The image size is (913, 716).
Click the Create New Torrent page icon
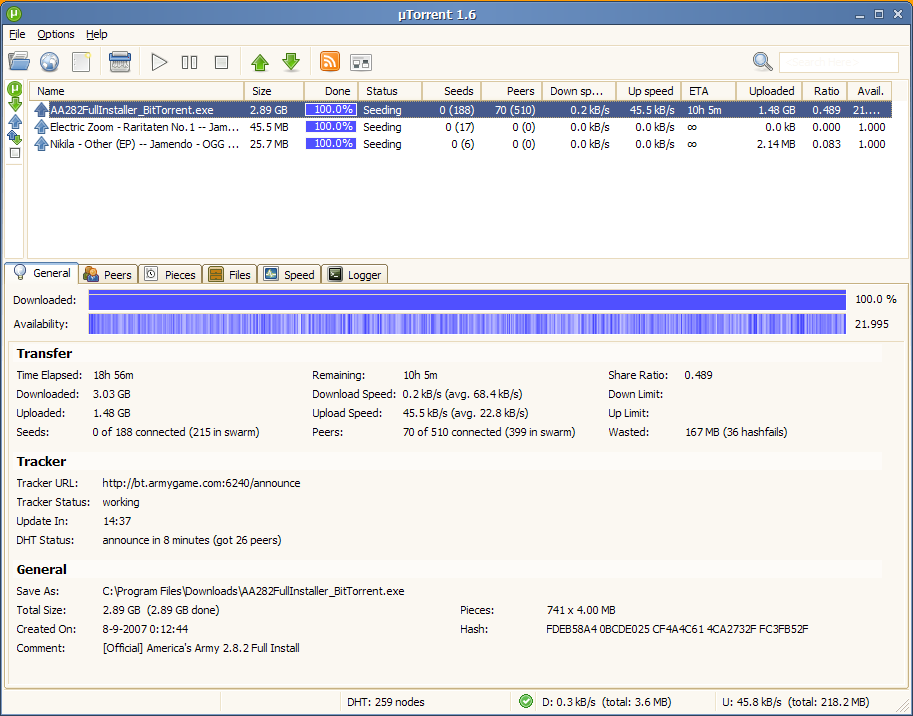(81, 62)
